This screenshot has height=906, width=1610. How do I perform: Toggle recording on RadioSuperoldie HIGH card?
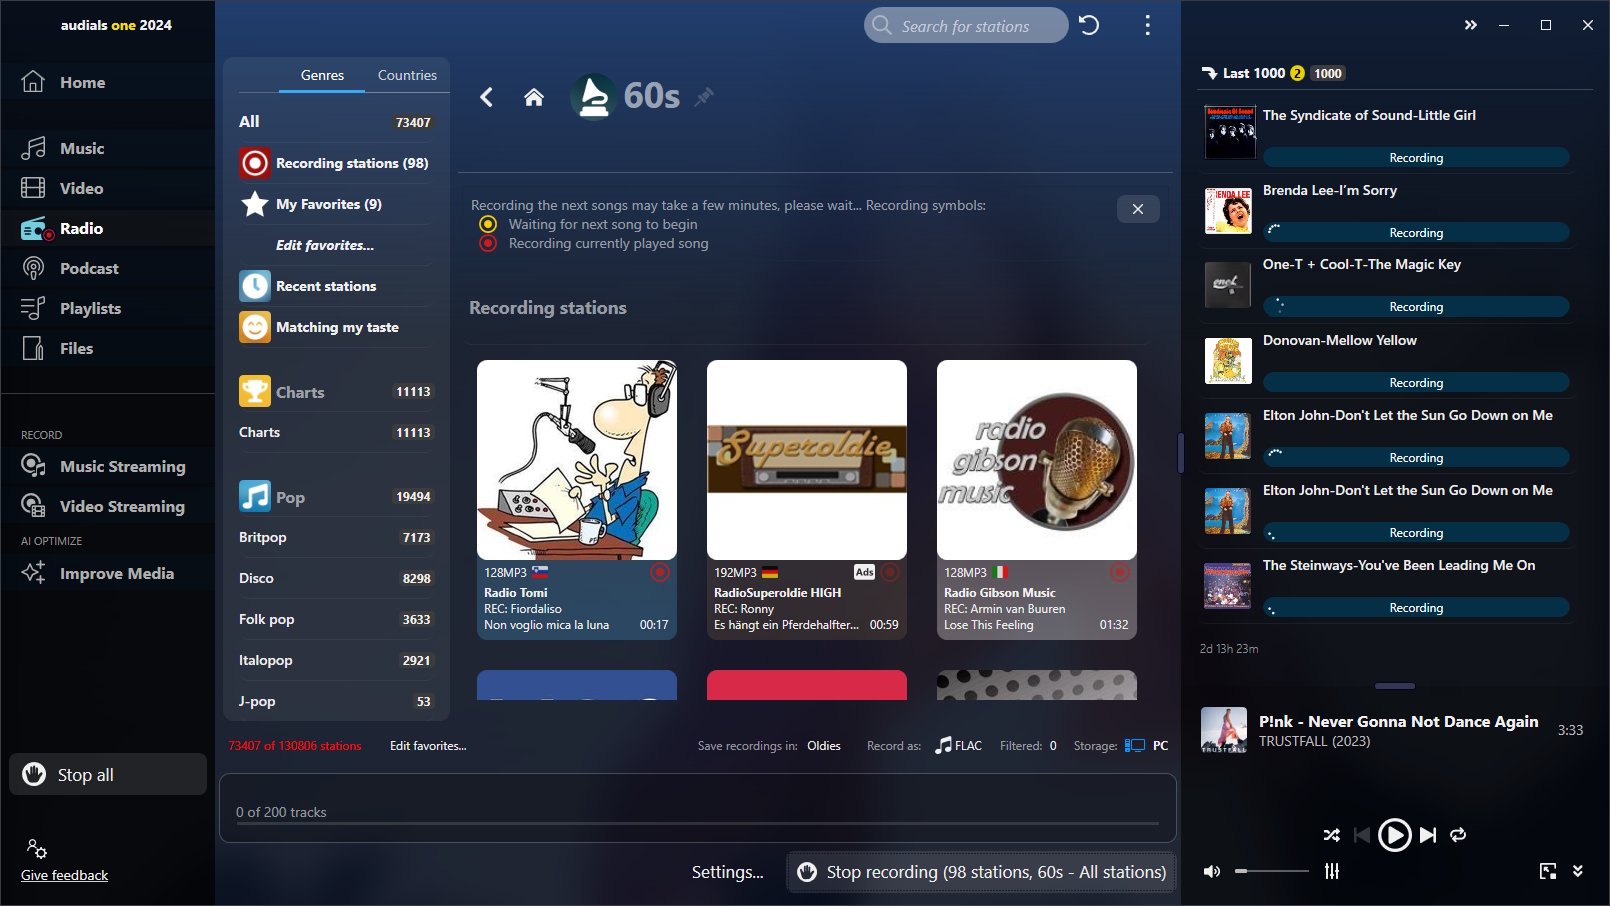(x=890, y=572)
